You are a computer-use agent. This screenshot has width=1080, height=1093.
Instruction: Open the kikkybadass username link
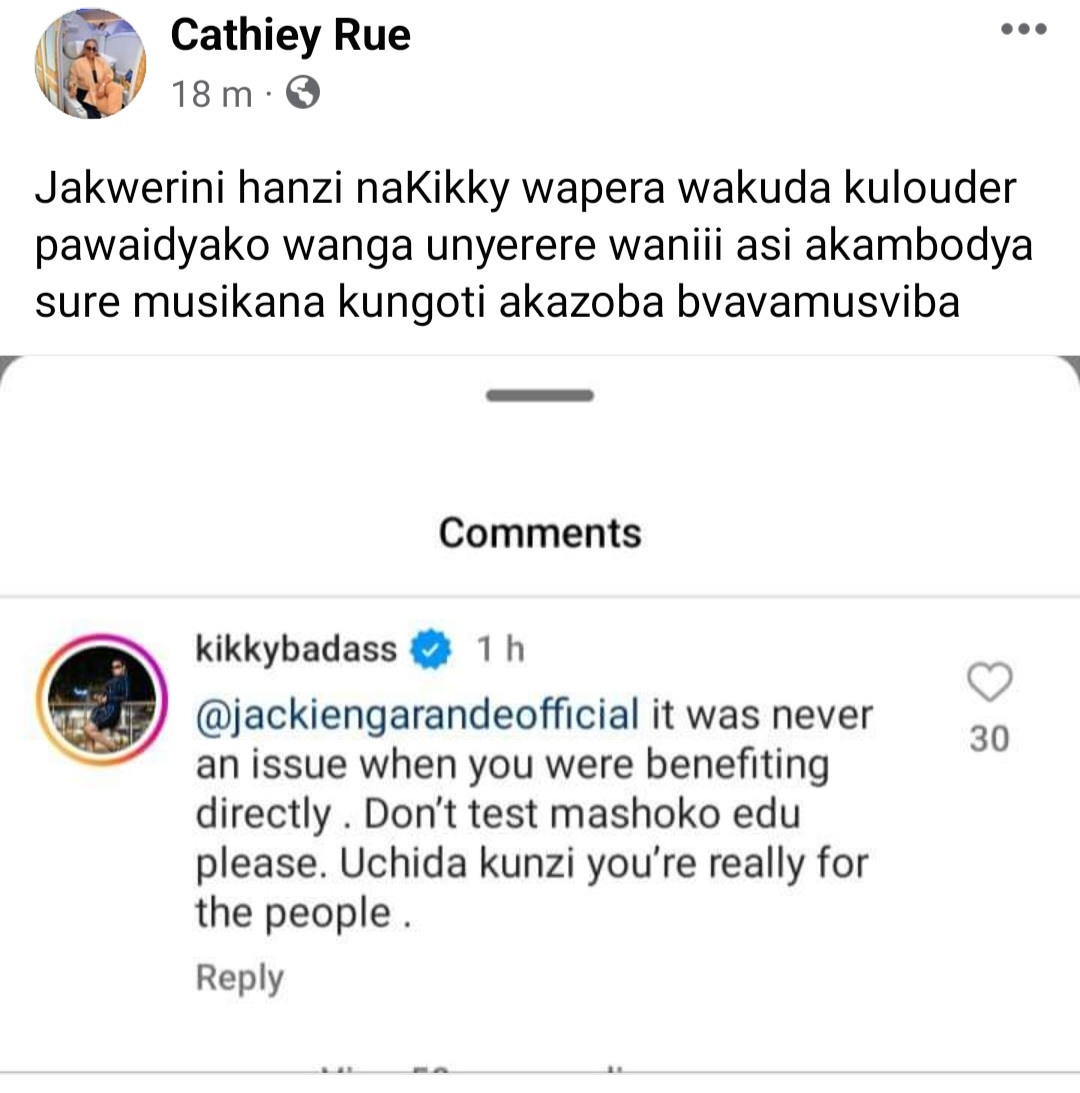point(296,649)
